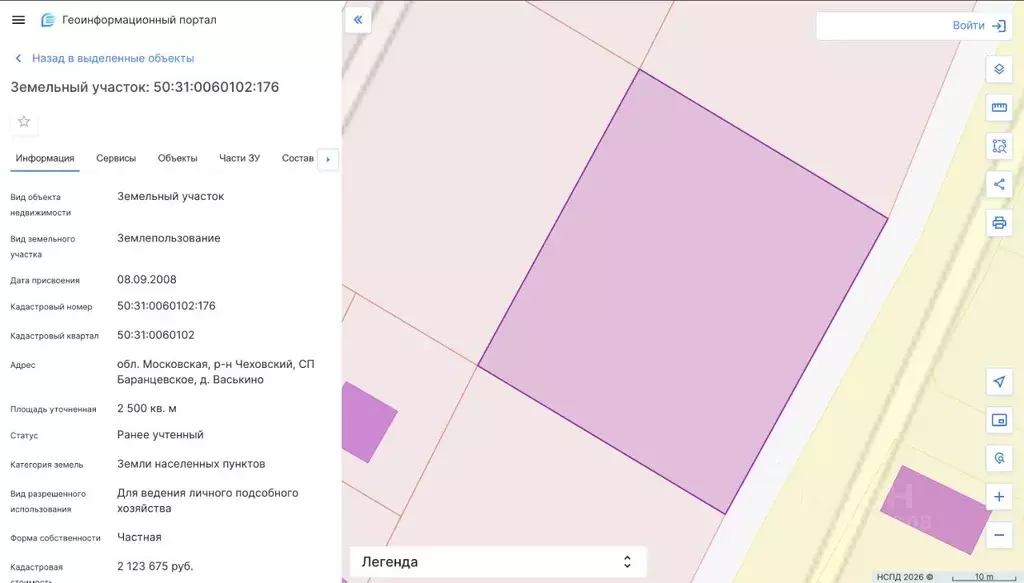Zoom in on the map
1024x583 pixels.
(998, 497)
